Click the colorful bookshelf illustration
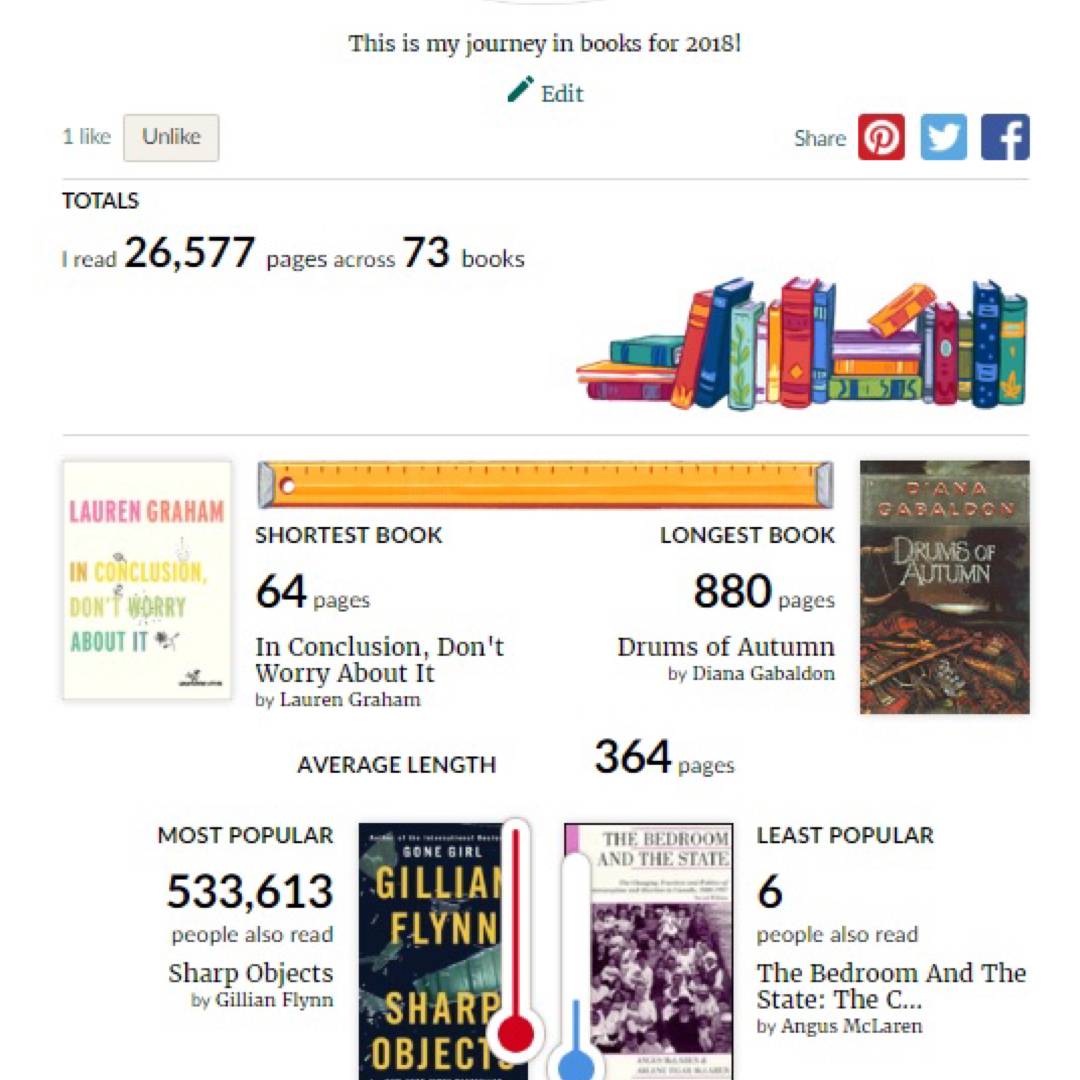Screen dimensions: 1080x1080 click(802, 345)
